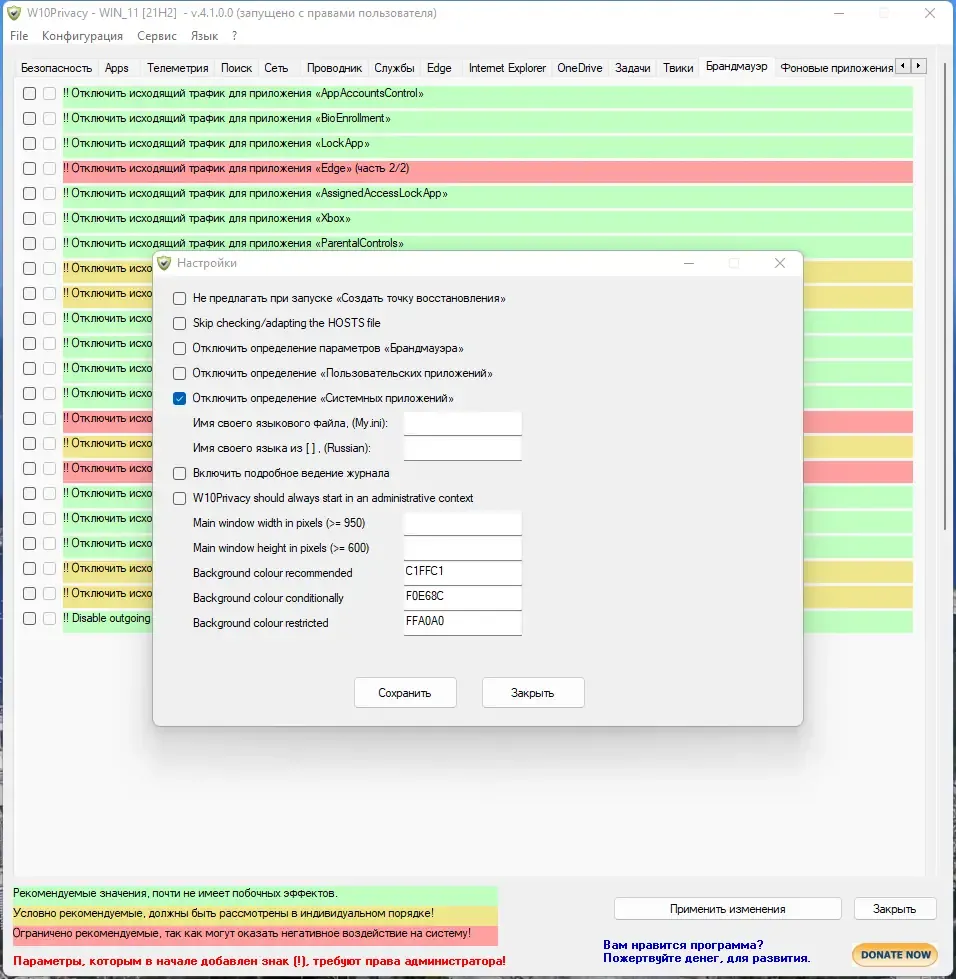Image resolution: width=956 pixels, height=979 pixels.
Task: Click Main window width in pixels field
Action: [463, 523]
